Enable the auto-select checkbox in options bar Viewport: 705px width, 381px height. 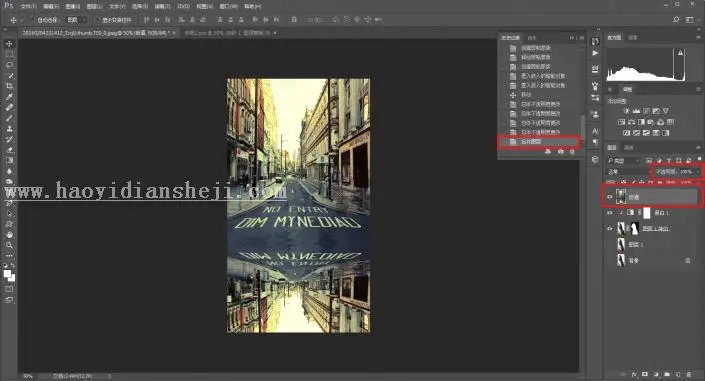[33, 20]
